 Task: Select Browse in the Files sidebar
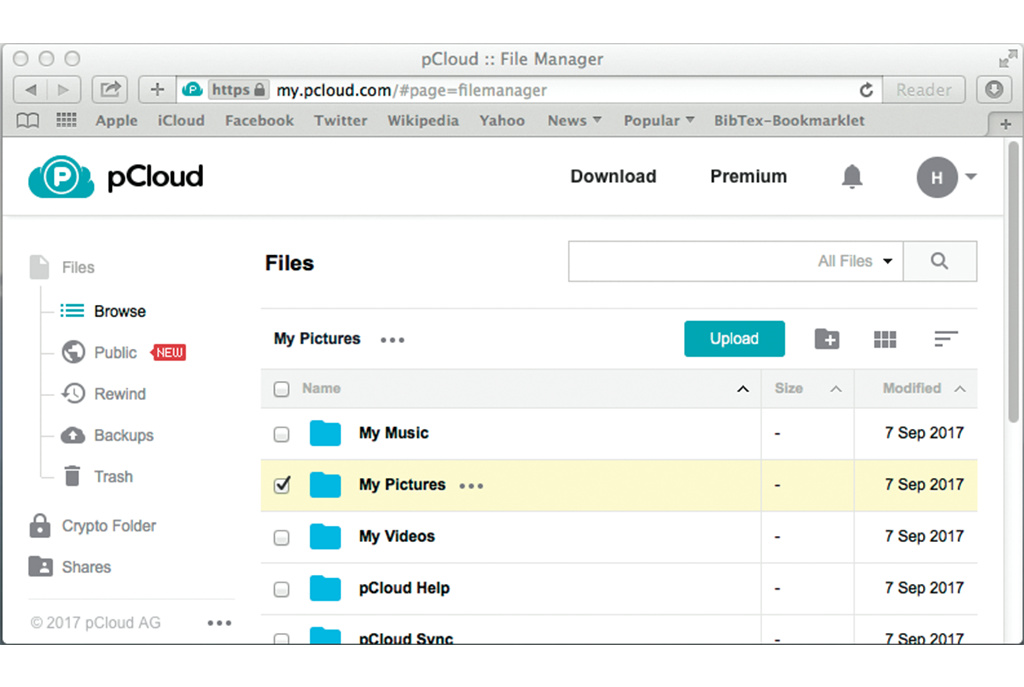(x=119, y=311)
